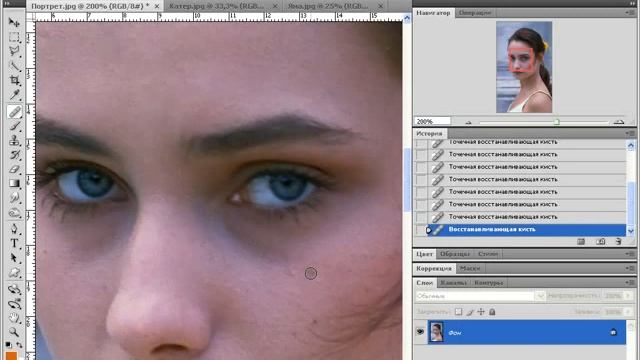Switch to the Маски tab
Viewport: 640px width, 360px height.
(x=470, y=268)
